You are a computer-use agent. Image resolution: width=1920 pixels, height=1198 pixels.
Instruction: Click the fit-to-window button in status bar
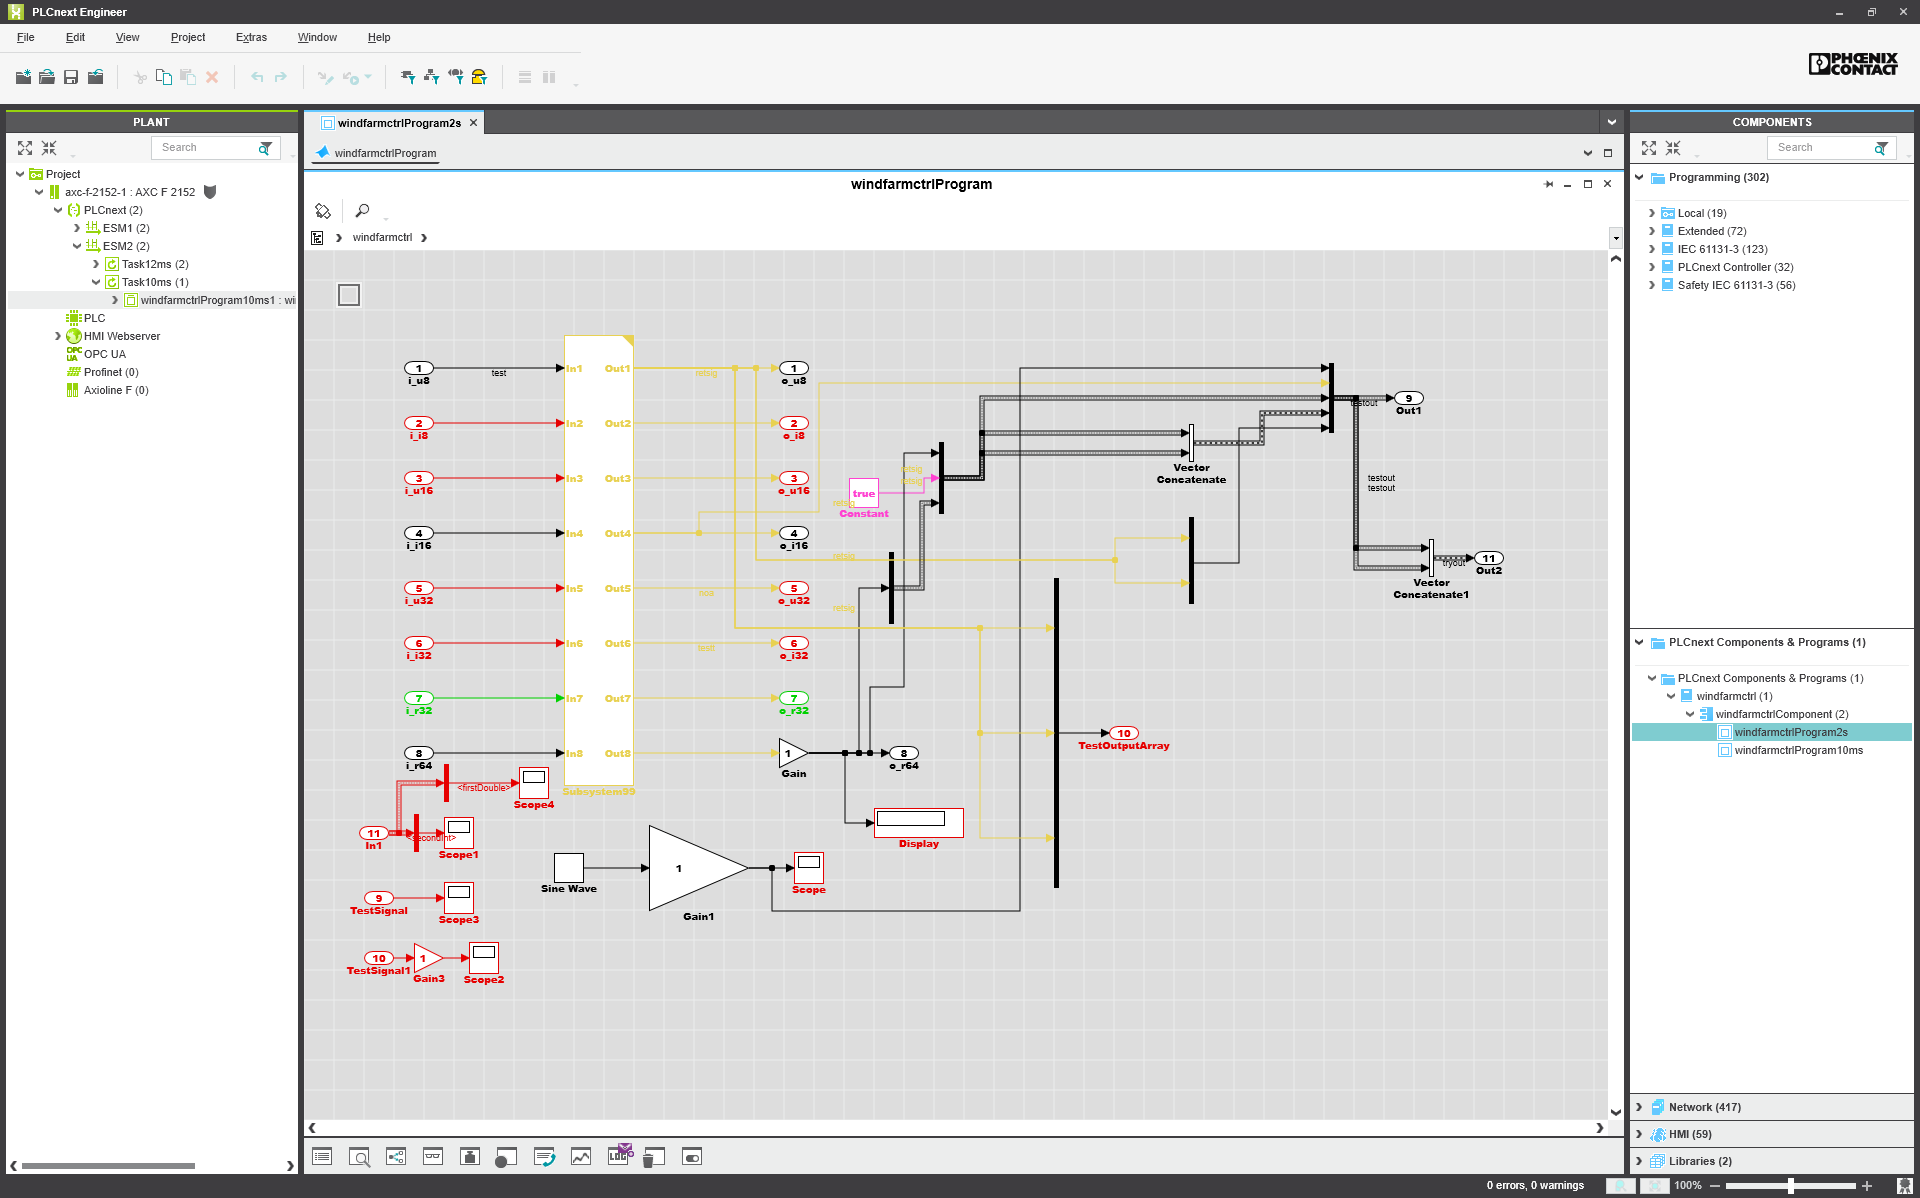click(x=1655, y=1186)
